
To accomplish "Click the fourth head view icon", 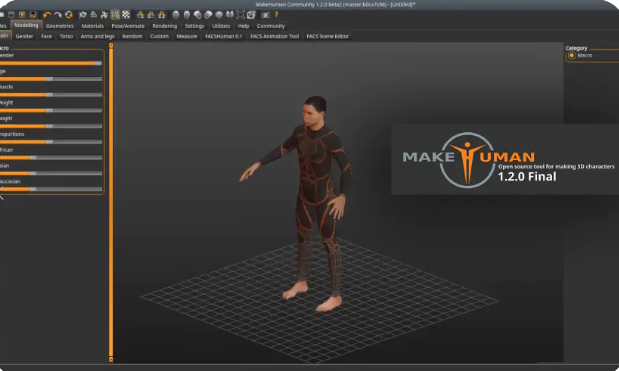I will tap(208, 15).
